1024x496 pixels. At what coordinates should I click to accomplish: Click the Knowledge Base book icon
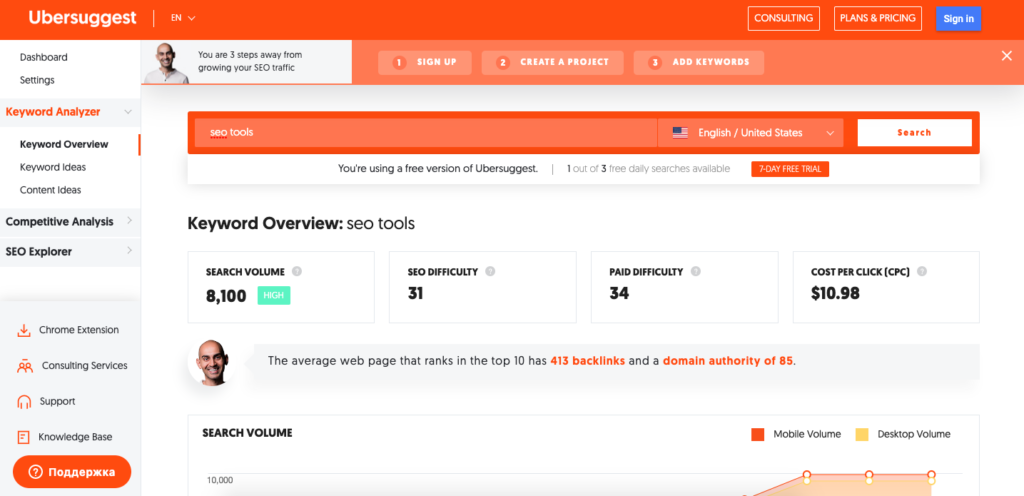(24, 437)
